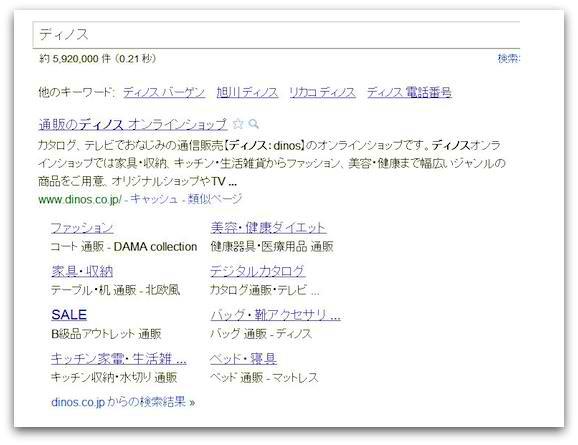
Task: Click the 検索 link at right edge
Action: (x=509, y=58)
